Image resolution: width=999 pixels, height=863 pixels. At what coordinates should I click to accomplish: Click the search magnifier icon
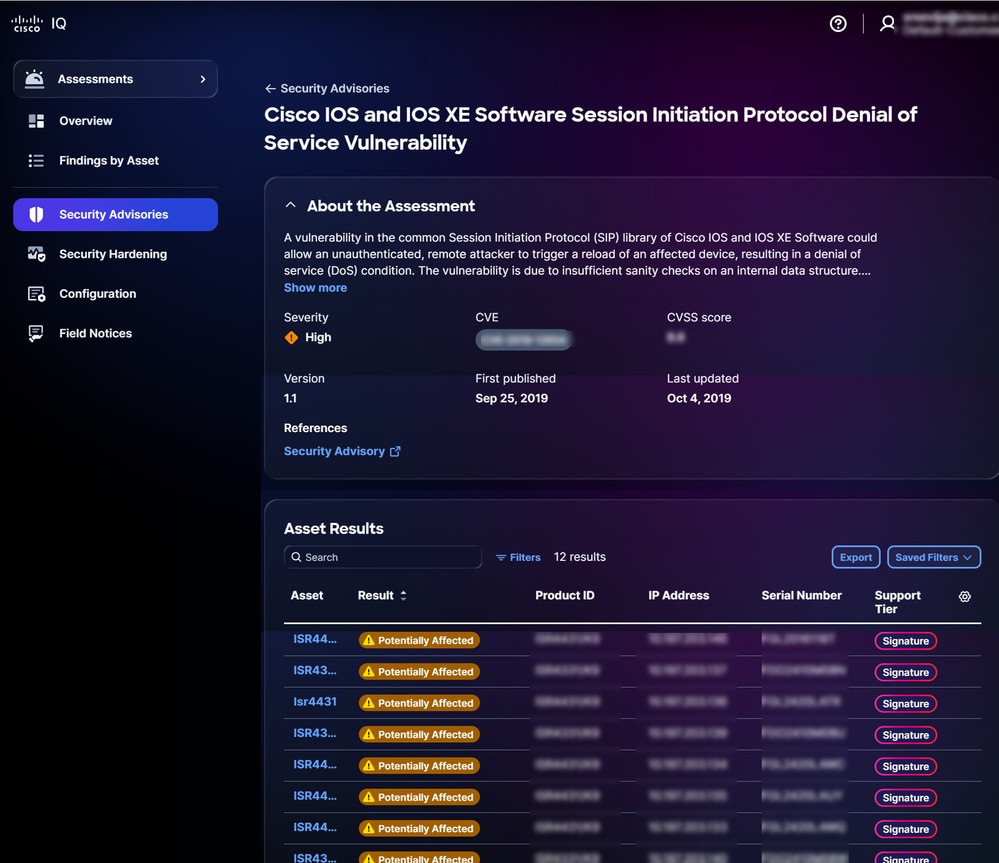(x=296, y=557)
